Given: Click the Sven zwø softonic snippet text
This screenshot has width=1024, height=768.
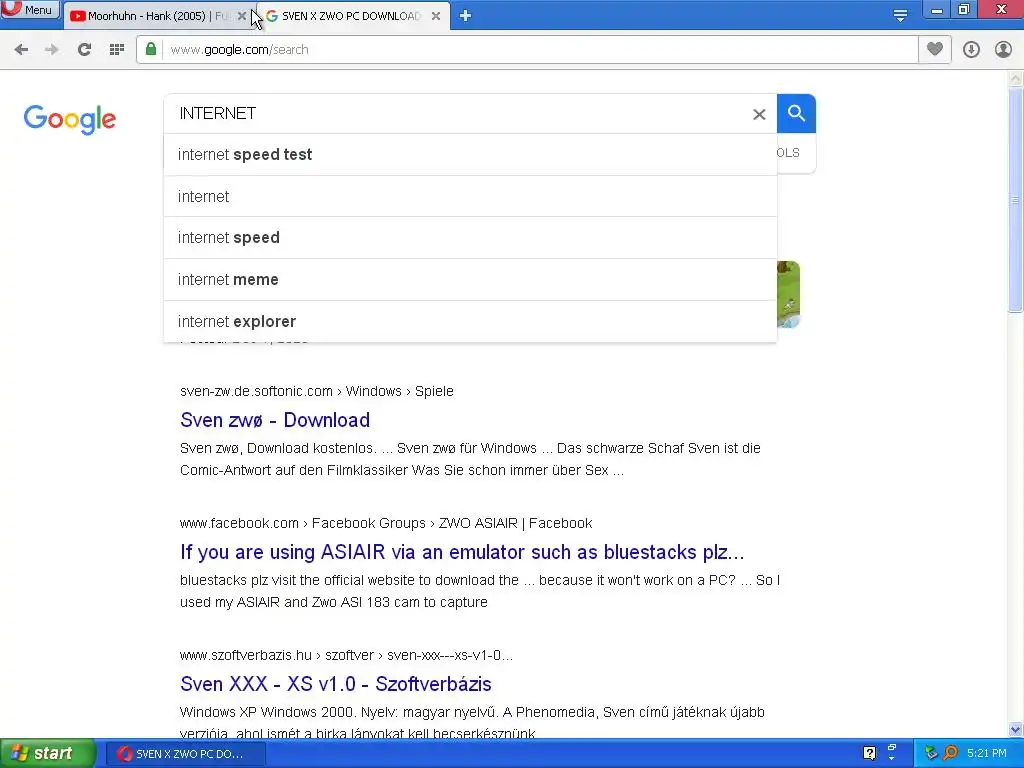Looking at the screenshot, I should tap(470, 459).
